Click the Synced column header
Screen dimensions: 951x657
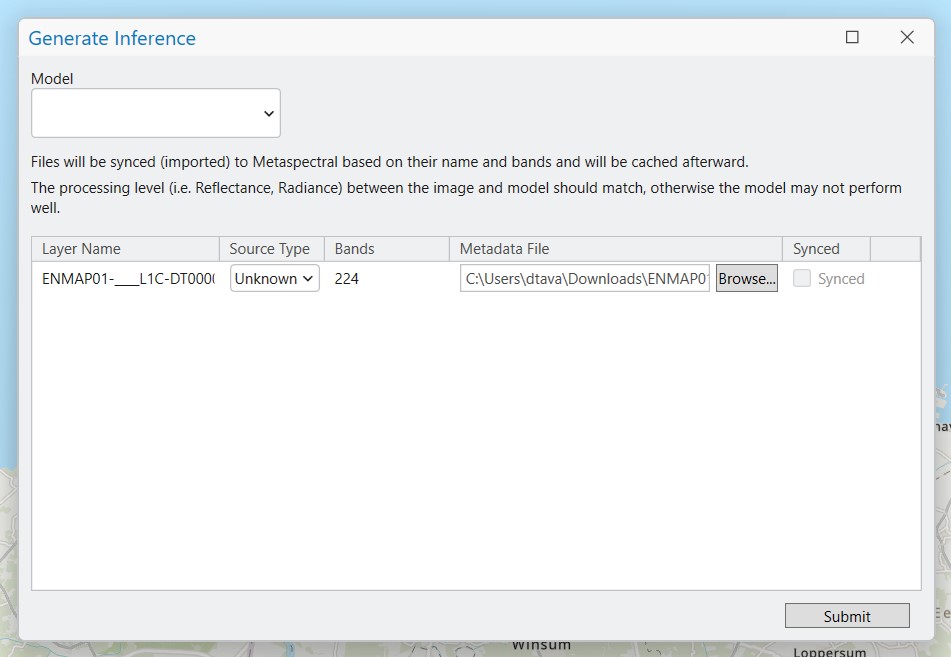(x=825, y=249)
